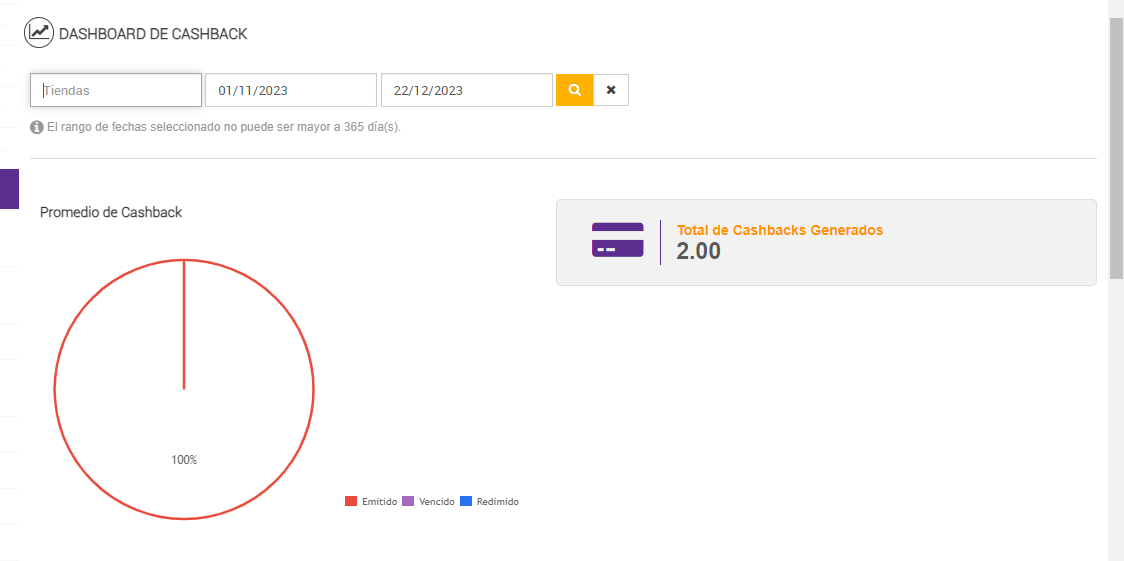Click the purple credit card icon
Viewport: 1124px width, 561px height.
[x=617, y=240]
